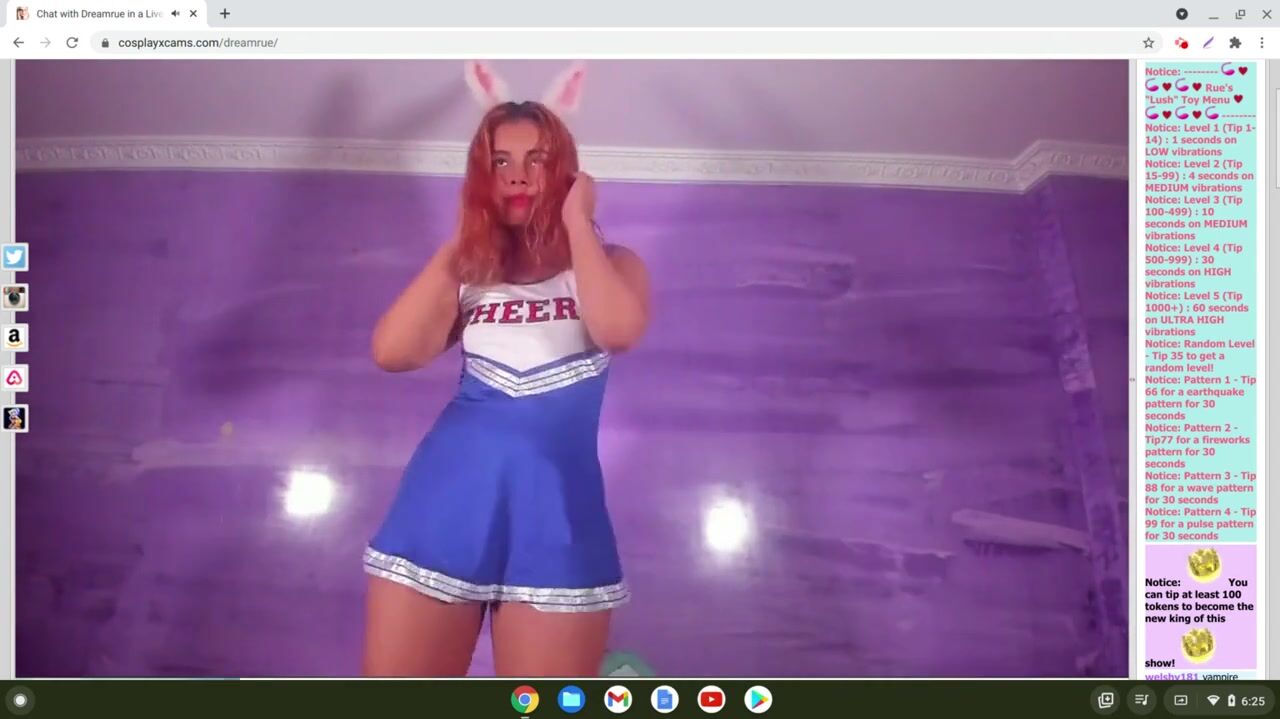Open the Instagram icon link
The width and height of the screenshot is (1280, 719).
pyautogui.click(x=14, y=297)
